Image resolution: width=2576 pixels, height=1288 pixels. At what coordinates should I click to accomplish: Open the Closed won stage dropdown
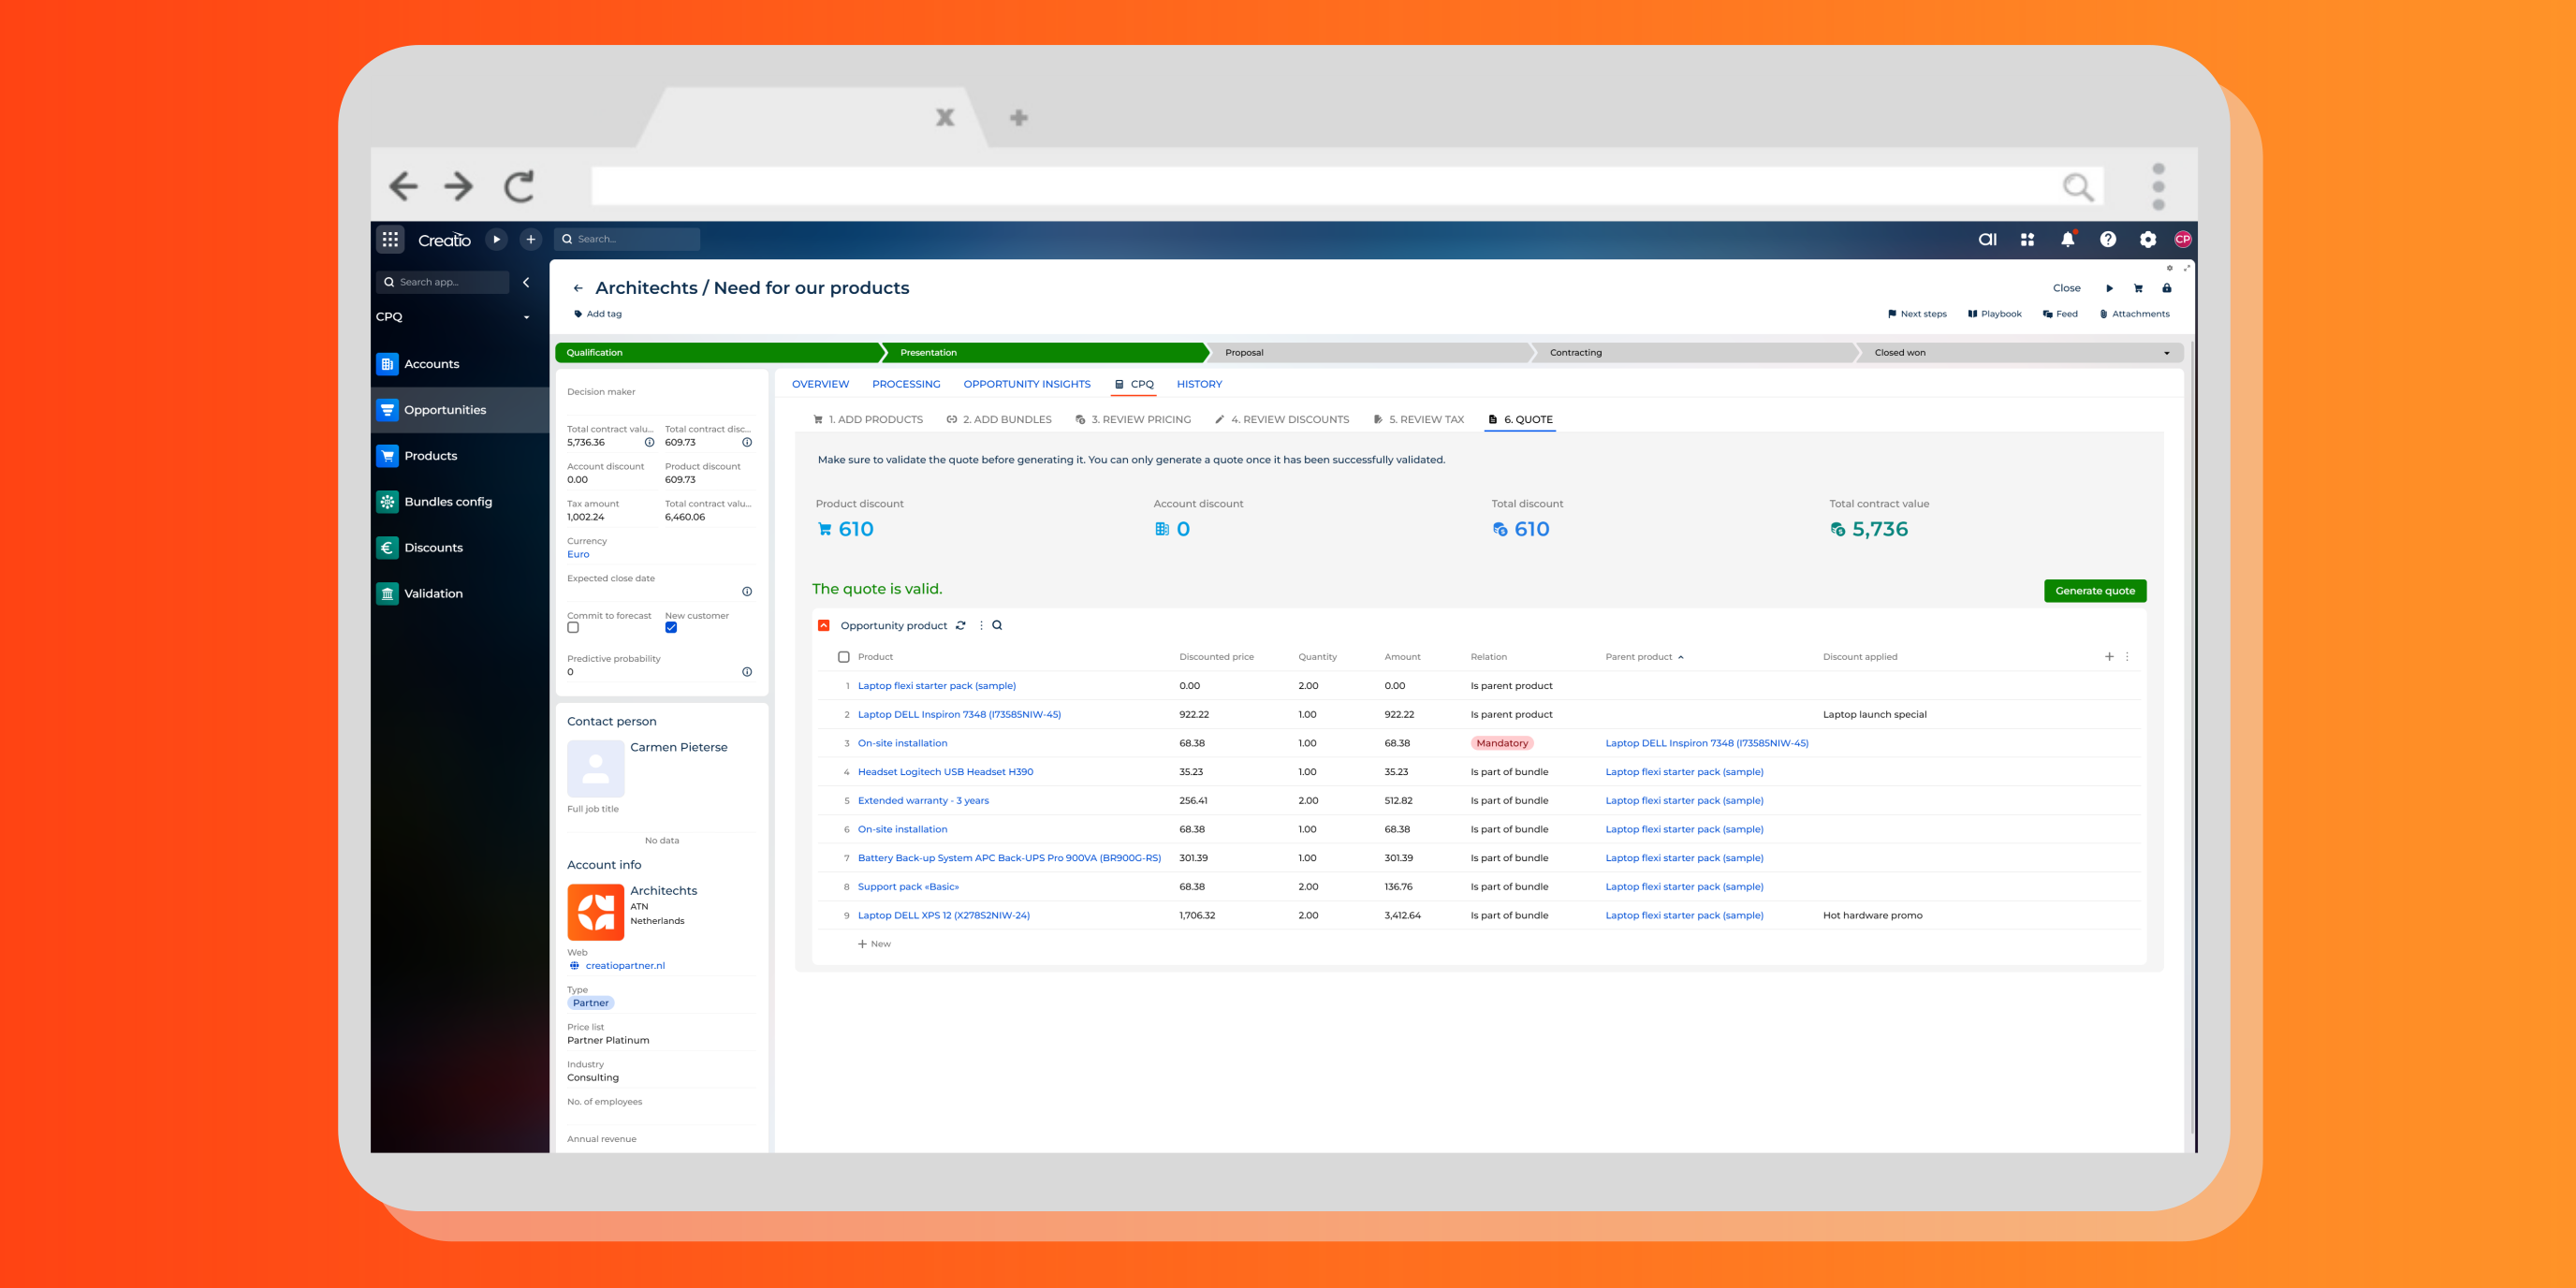tap(2166, 353)
